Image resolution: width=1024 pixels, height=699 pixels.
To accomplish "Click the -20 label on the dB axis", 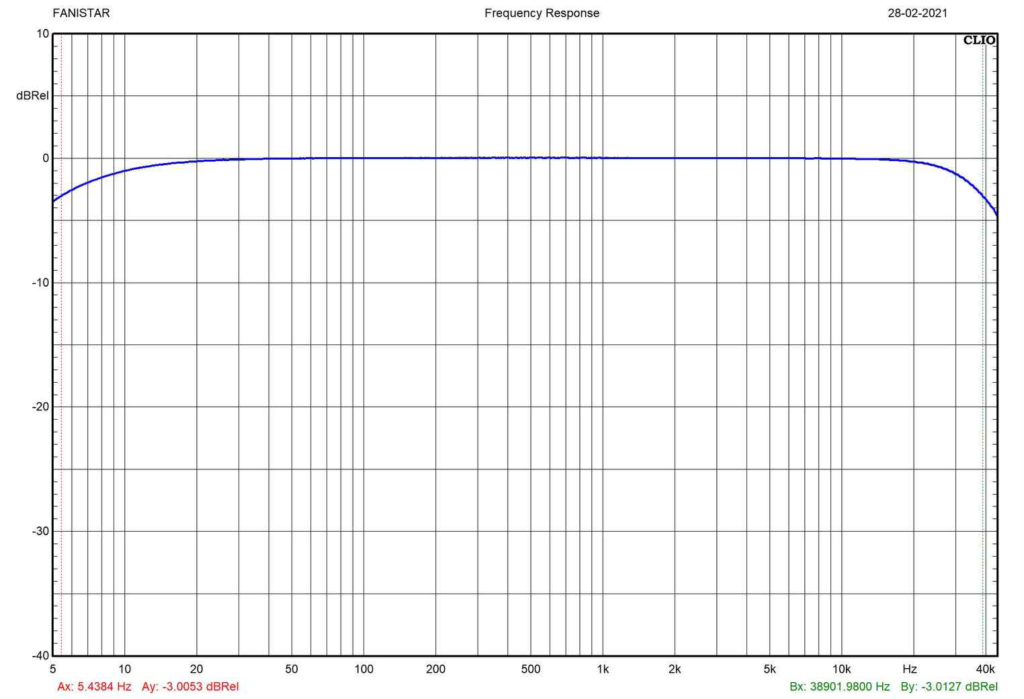I will pos(40,407).
